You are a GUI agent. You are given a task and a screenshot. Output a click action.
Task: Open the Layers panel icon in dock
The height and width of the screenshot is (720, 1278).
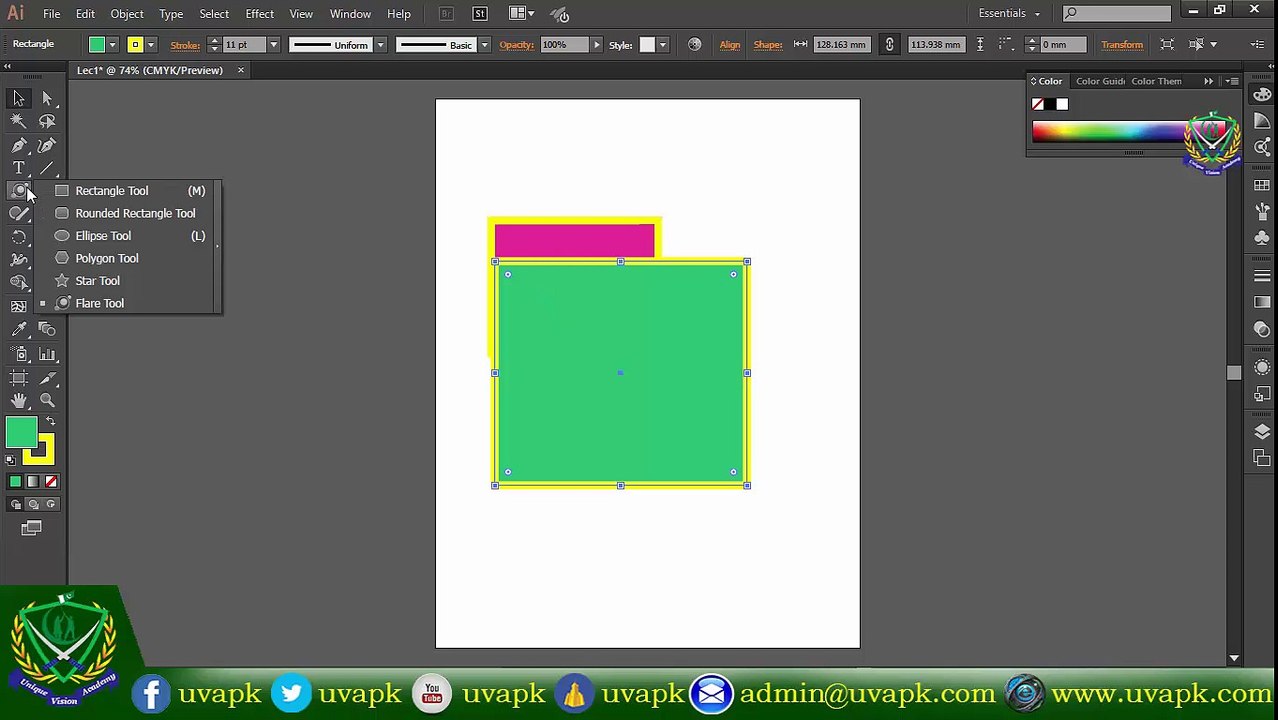coord(1262,432)
